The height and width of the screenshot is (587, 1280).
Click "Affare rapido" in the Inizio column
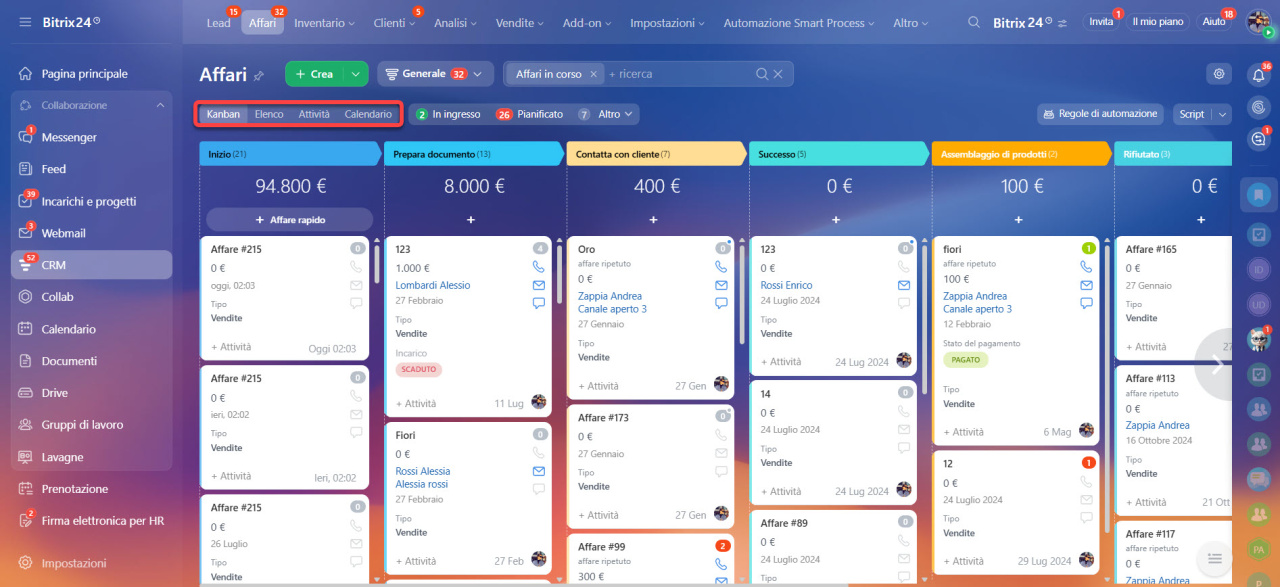pyautogui.click(x=290, y=219)
